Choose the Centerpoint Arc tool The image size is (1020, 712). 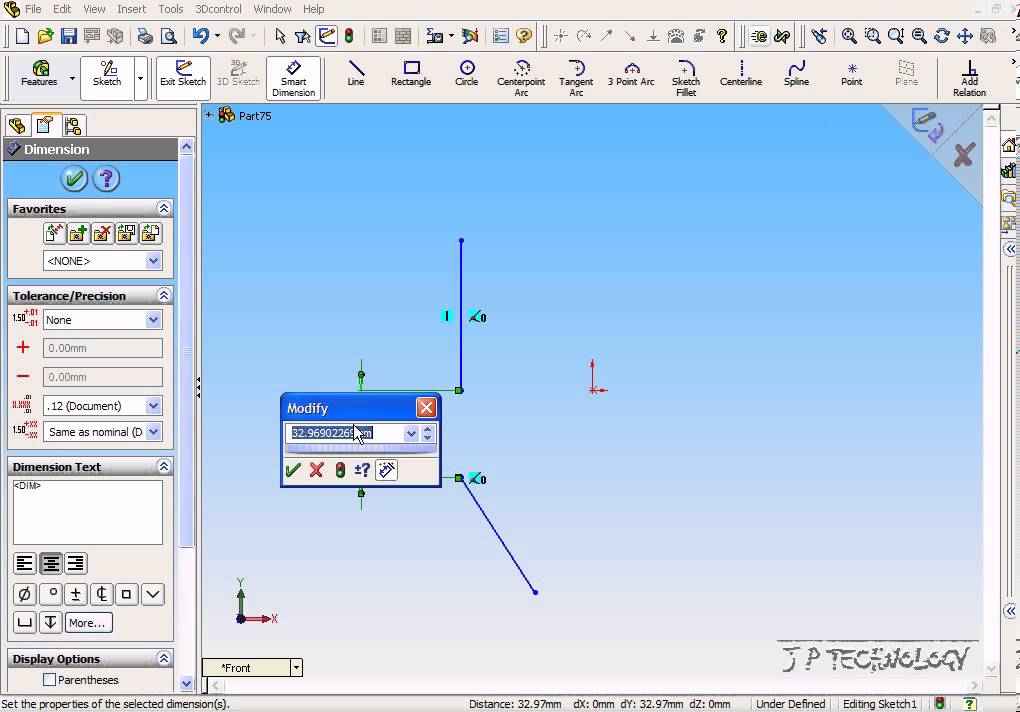(521, 78)
